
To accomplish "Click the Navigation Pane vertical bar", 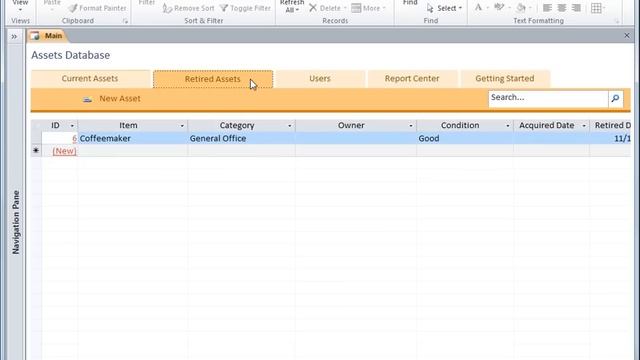I will click(x=16, y=222).
